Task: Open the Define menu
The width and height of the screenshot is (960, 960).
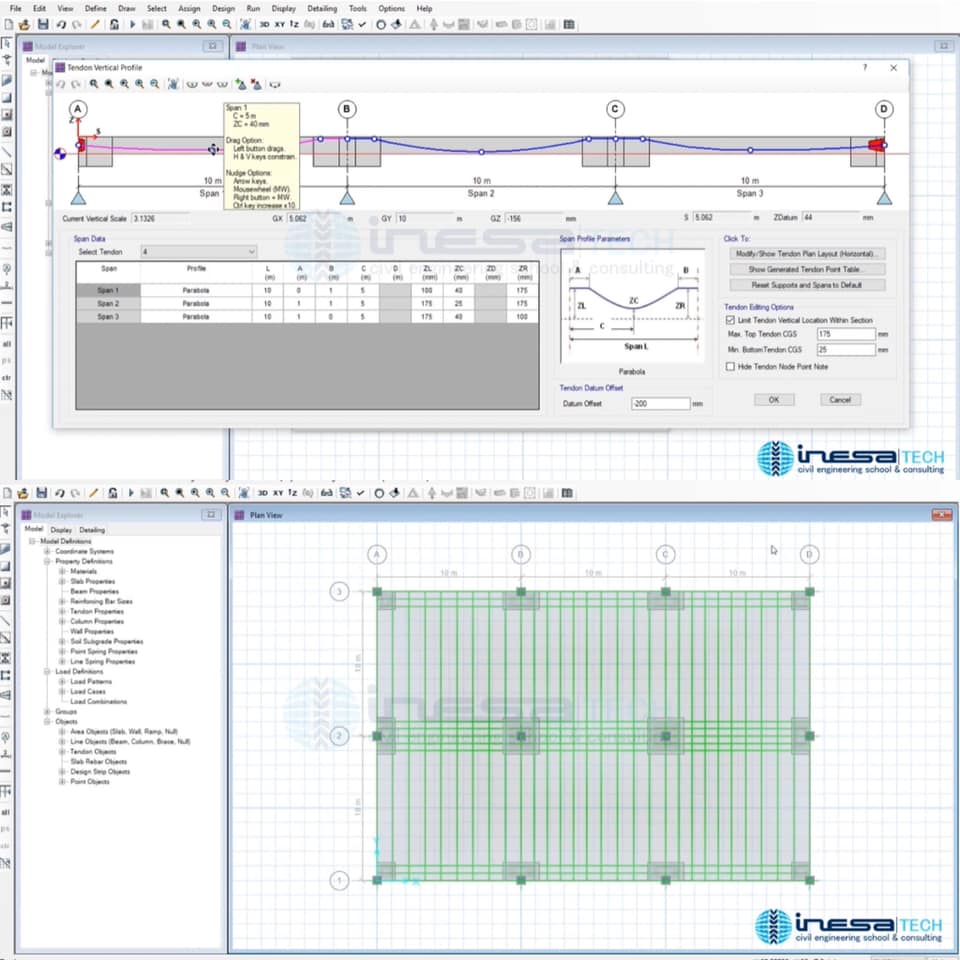Action: [x=96, y=9]
